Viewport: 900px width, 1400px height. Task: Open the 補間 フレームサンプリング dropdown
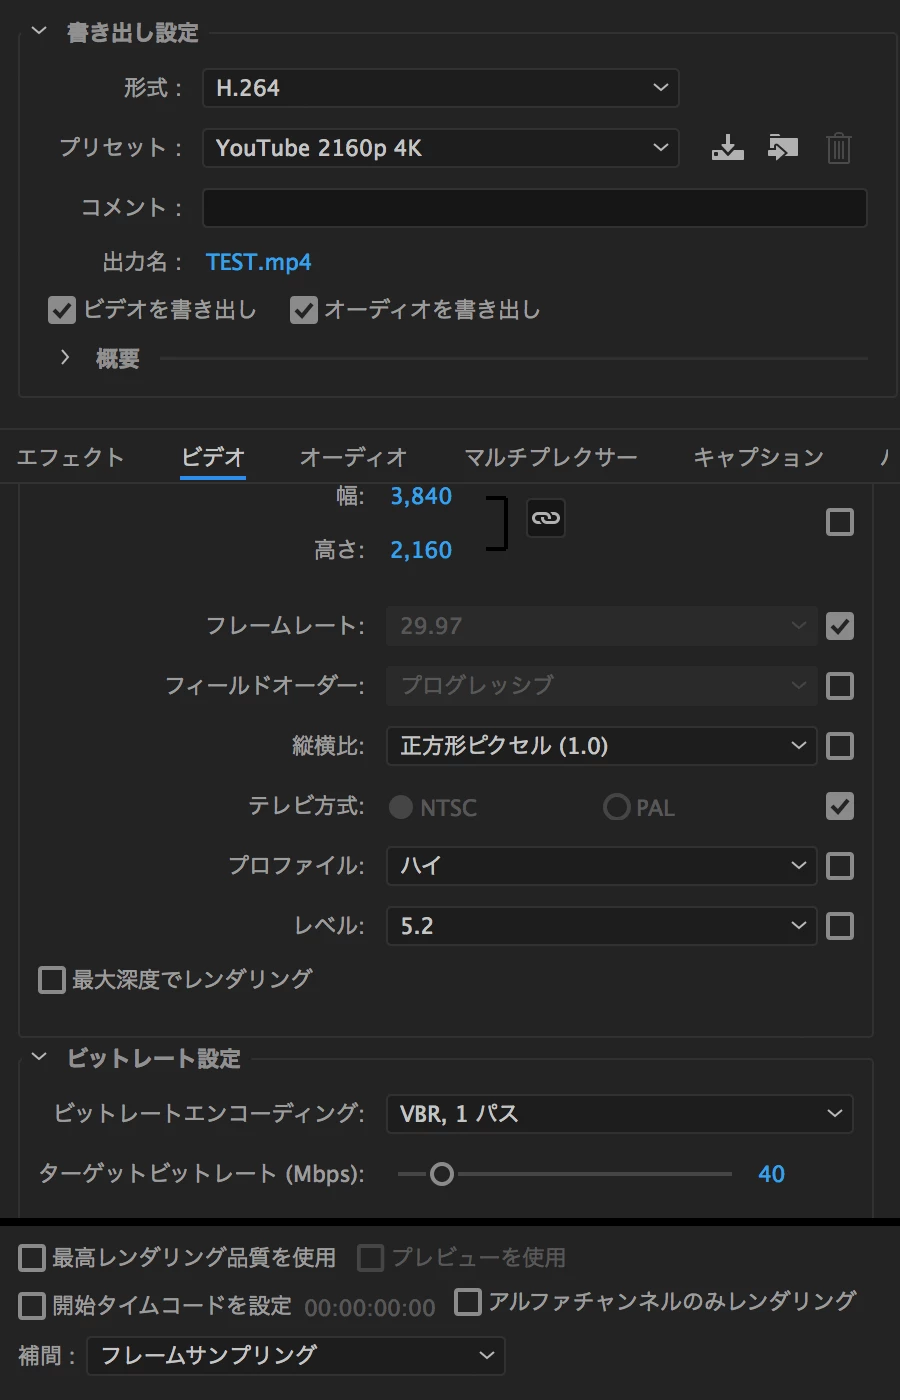click(x=296, y=1356)
